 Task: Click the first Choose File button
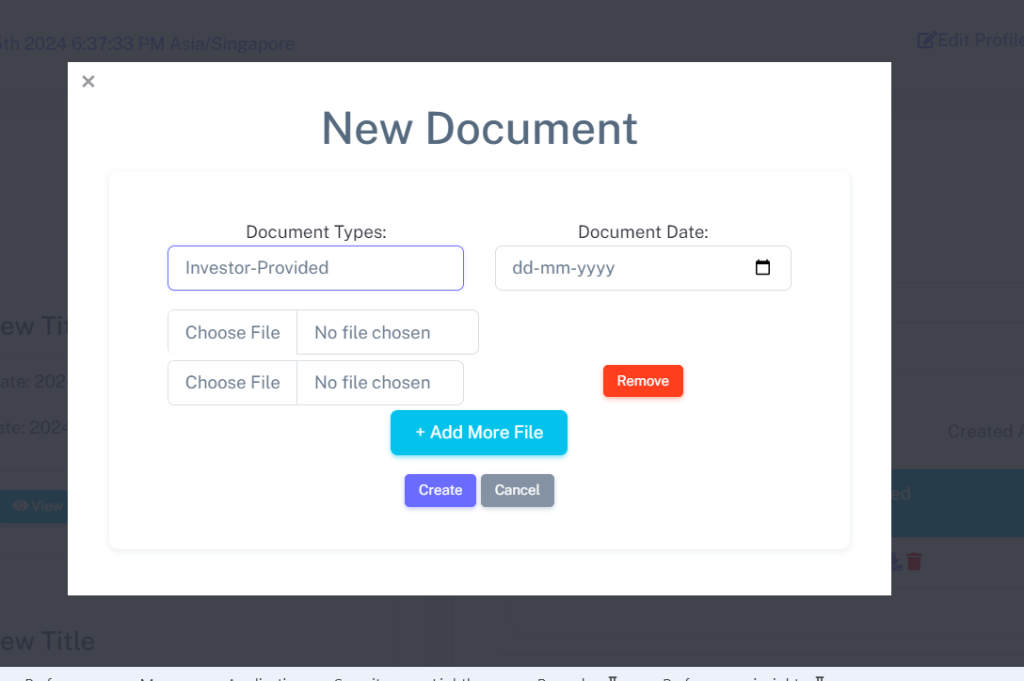coord(232,332)
